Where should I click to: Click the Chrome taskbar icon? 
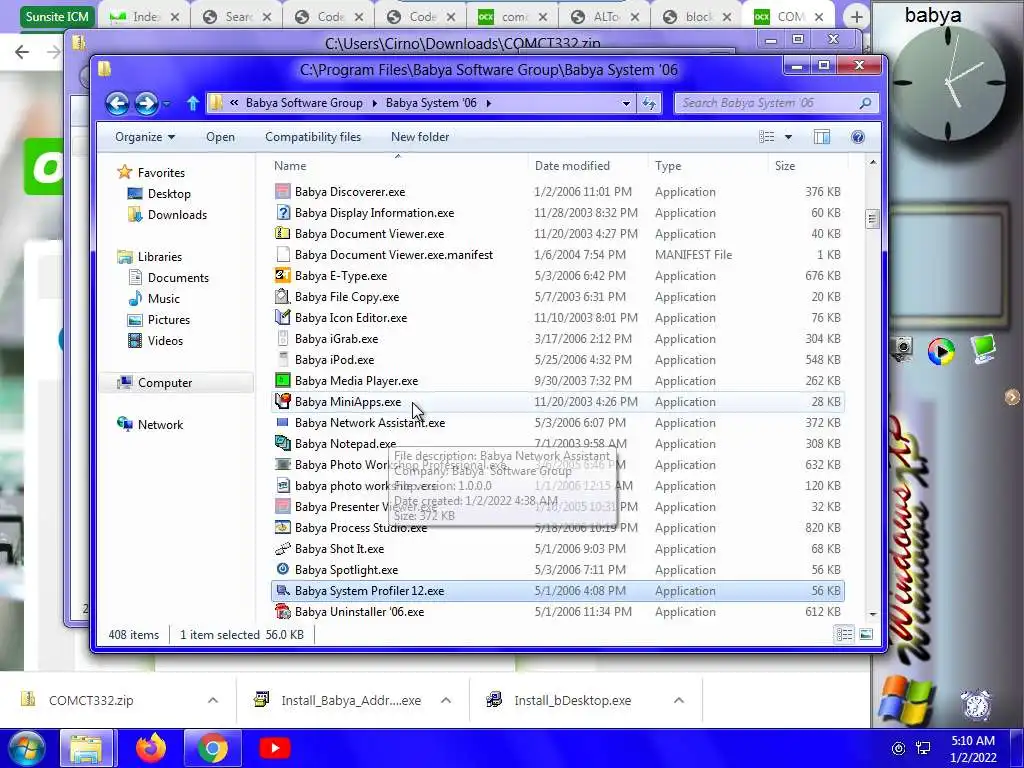[x=212, y=748]
